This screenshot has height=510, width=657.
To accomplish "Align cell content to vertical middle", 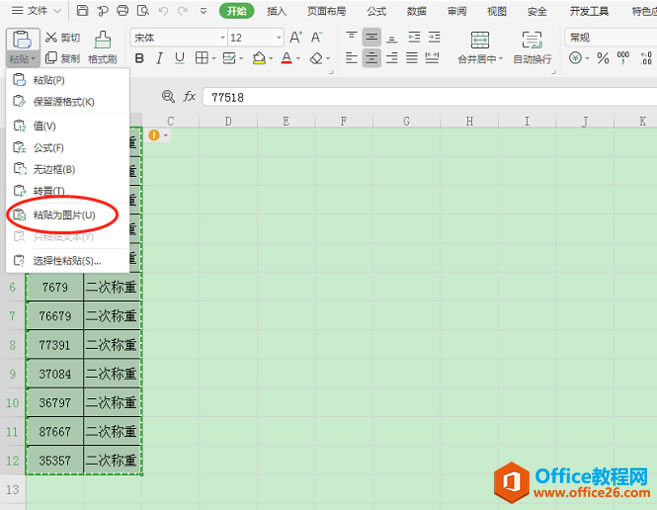I will (x=372, y=37).
